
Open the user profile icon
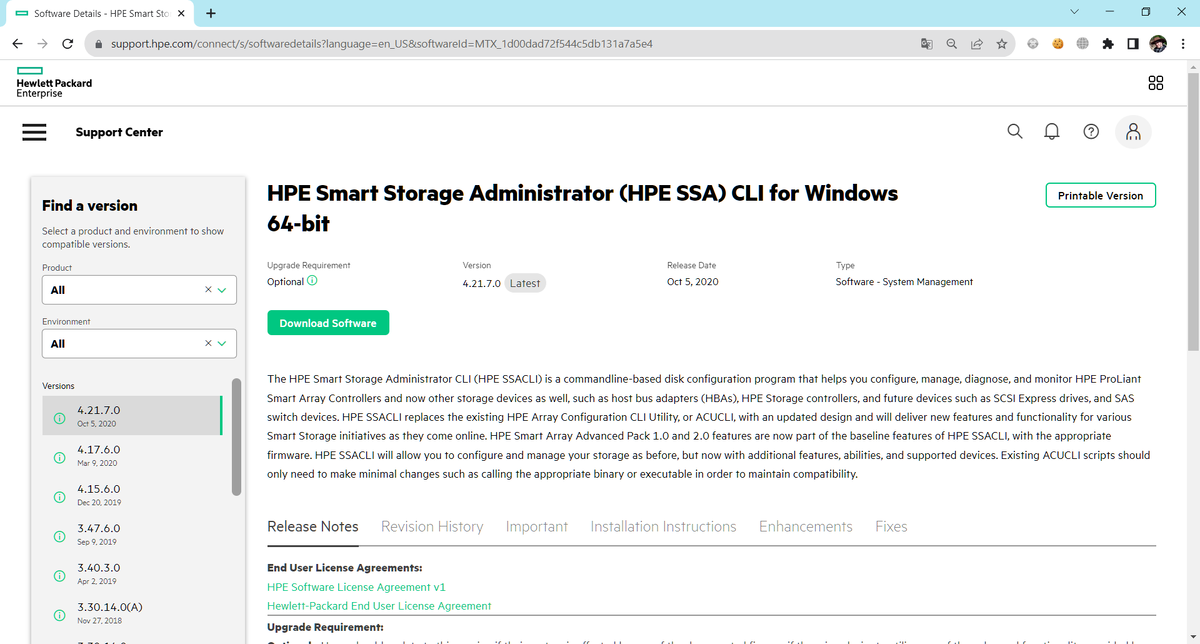(1133, 132)
